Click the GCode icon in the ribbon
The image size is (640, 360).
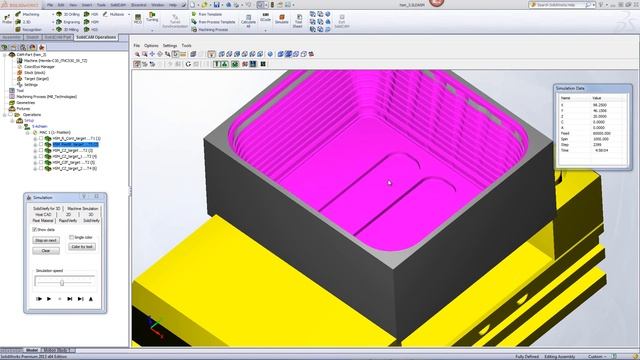pos(265,17)
